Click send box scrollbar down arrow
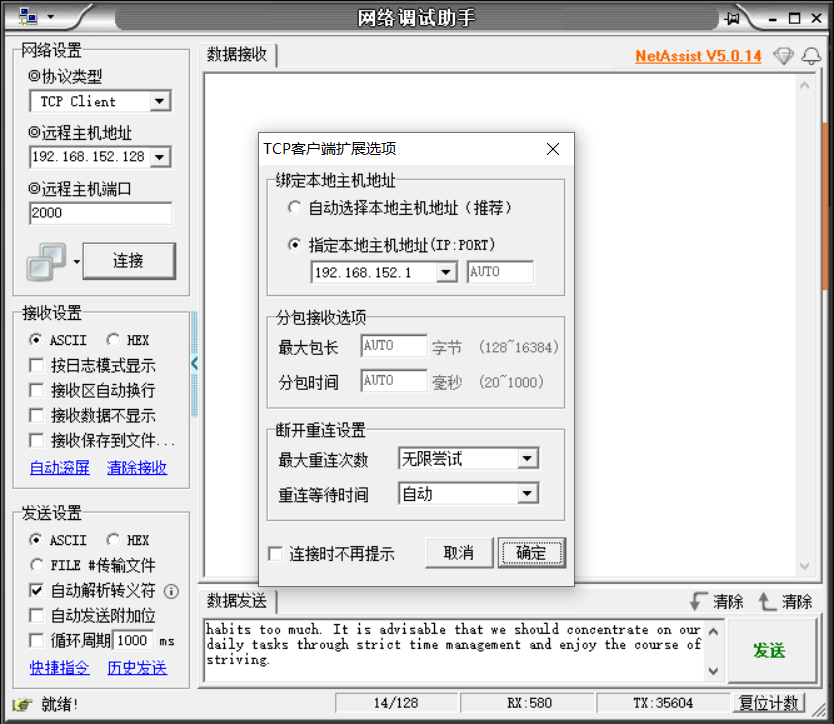 tap(714, 671)
